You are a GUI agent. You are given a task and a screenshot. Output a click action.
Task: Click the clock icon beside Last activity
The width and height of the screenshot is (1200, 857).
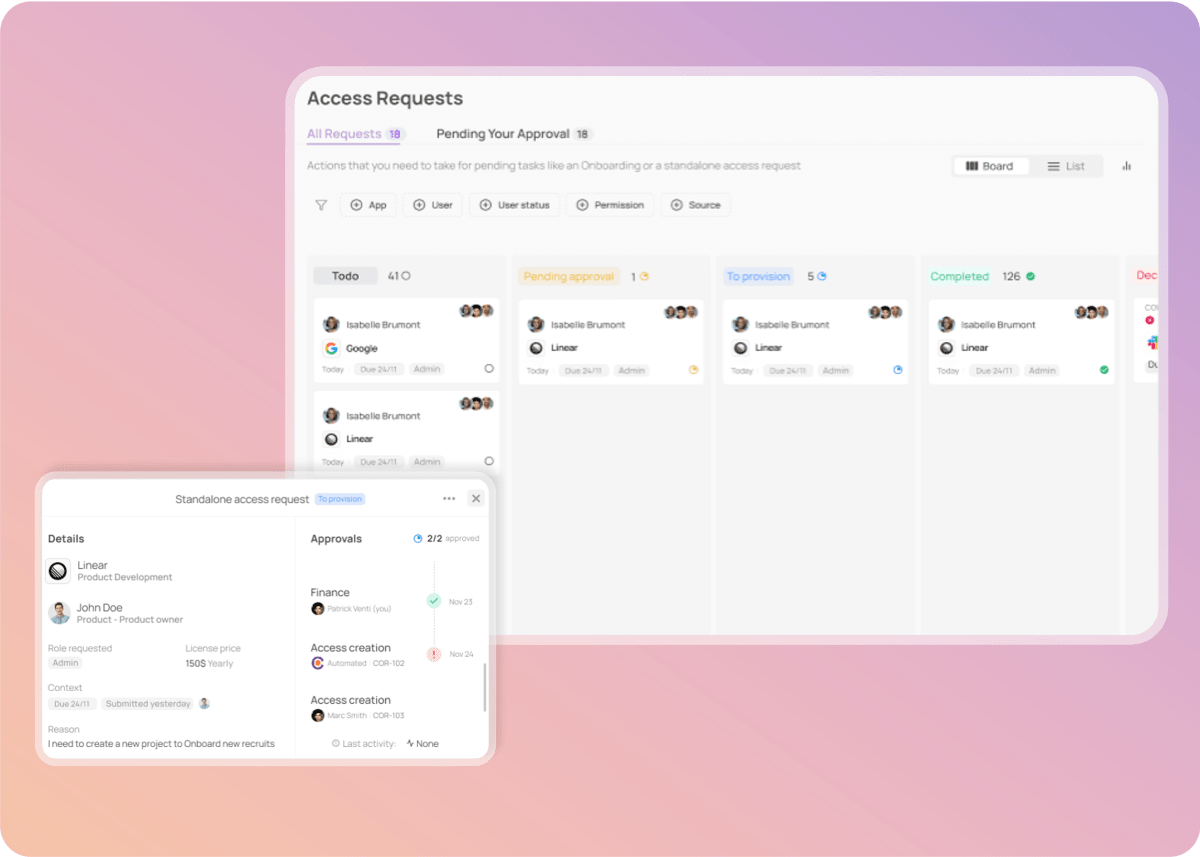(x=336, y=744)
